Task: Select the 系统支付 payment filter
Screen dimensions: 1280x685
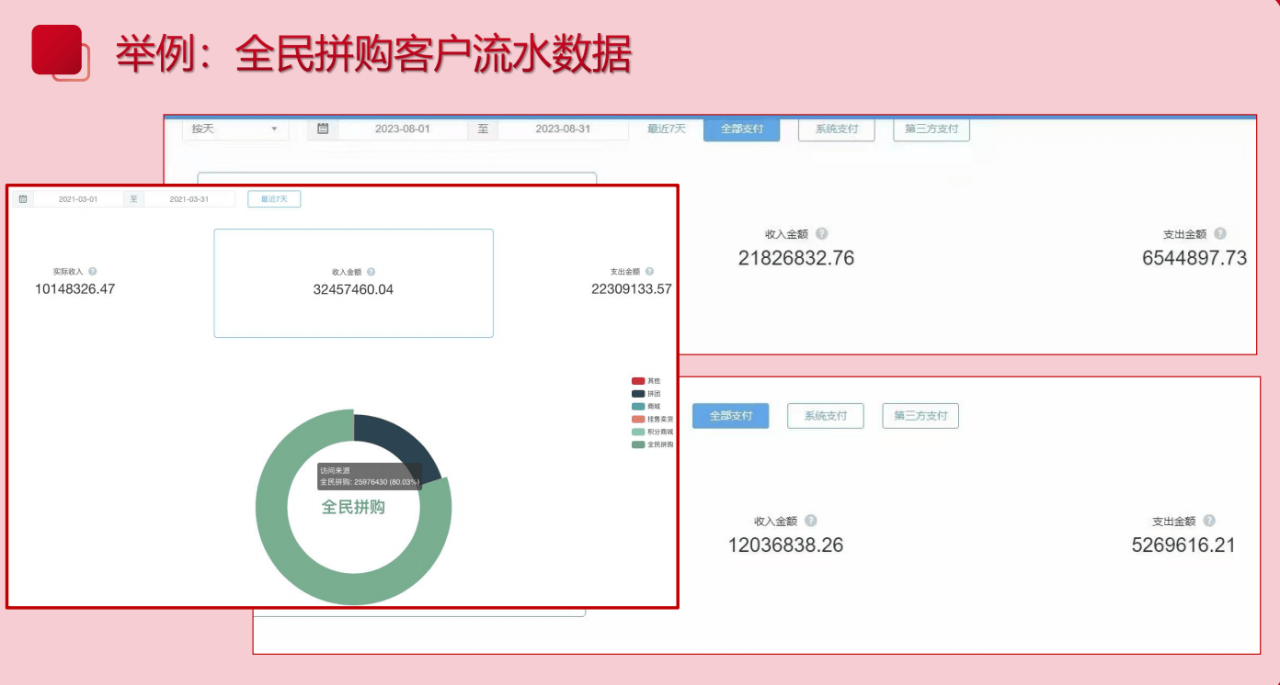Action: 836,129
